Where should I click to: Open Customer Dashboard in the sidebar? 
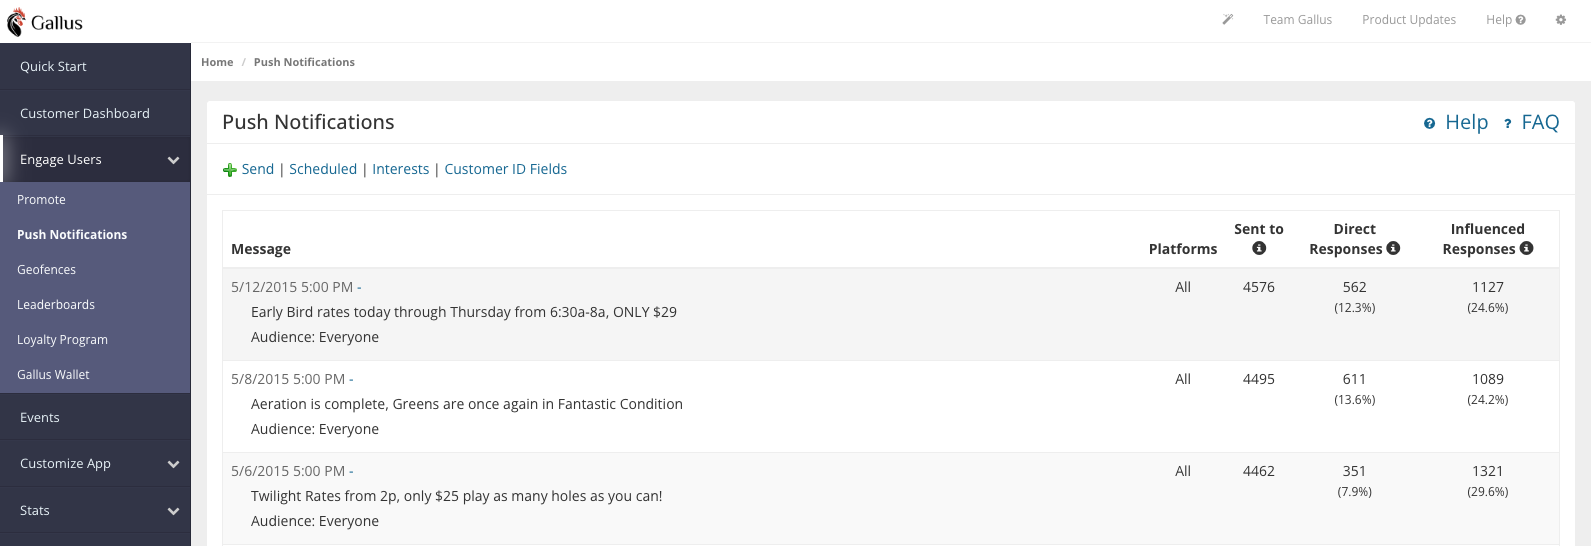pyautogui.click(x=85, y=114)
